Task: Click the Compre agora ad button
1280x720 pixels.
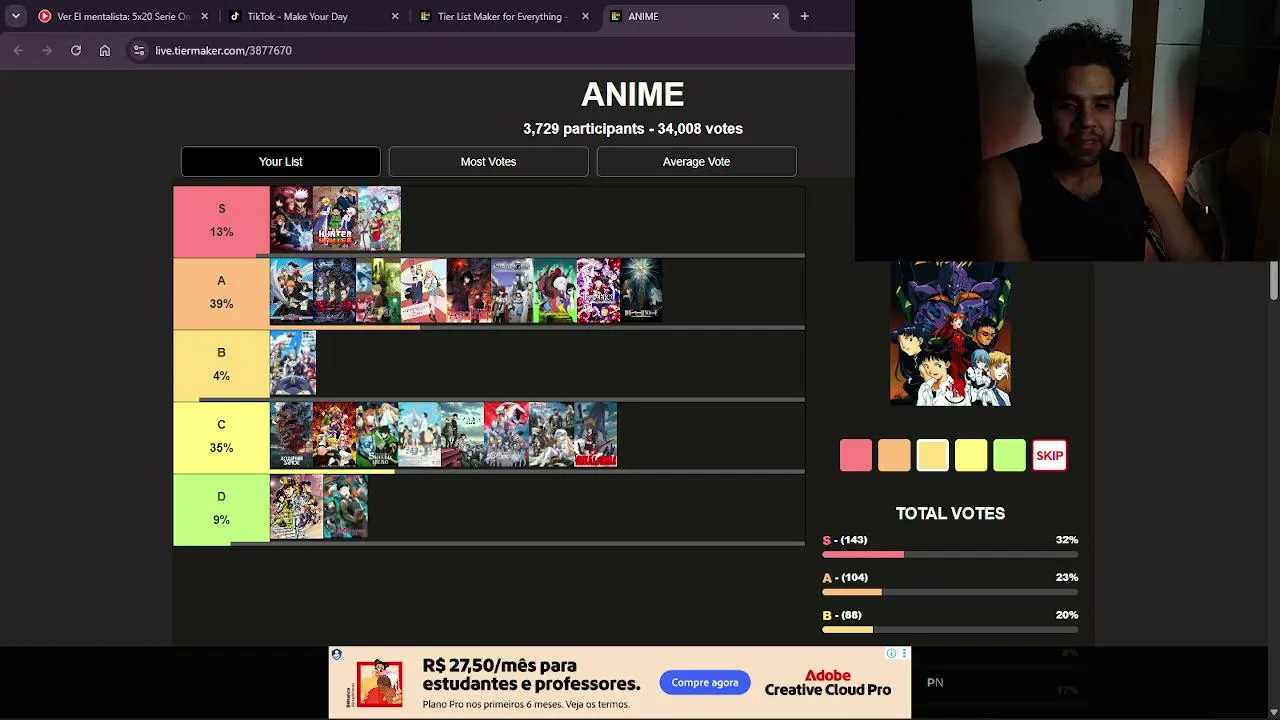Action: click(x=705, y=683)
